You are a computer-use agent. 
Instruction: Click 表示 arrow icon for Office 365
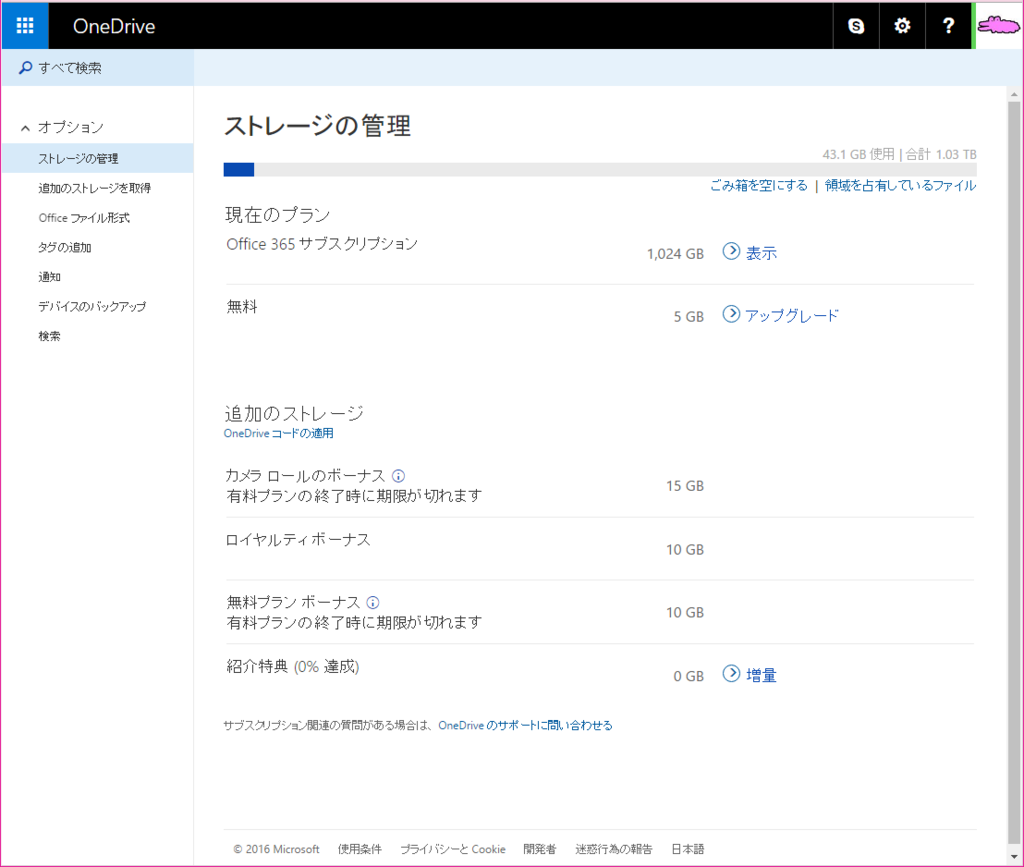(731, 251)
